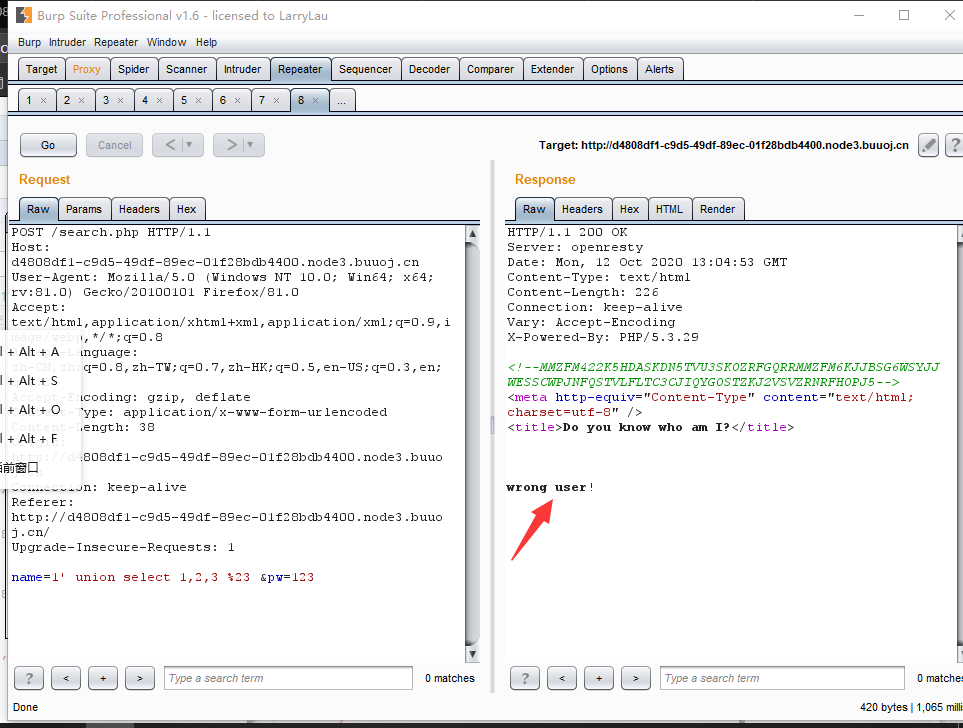
Task: Show response Headers view
Action: pos(582,209)
